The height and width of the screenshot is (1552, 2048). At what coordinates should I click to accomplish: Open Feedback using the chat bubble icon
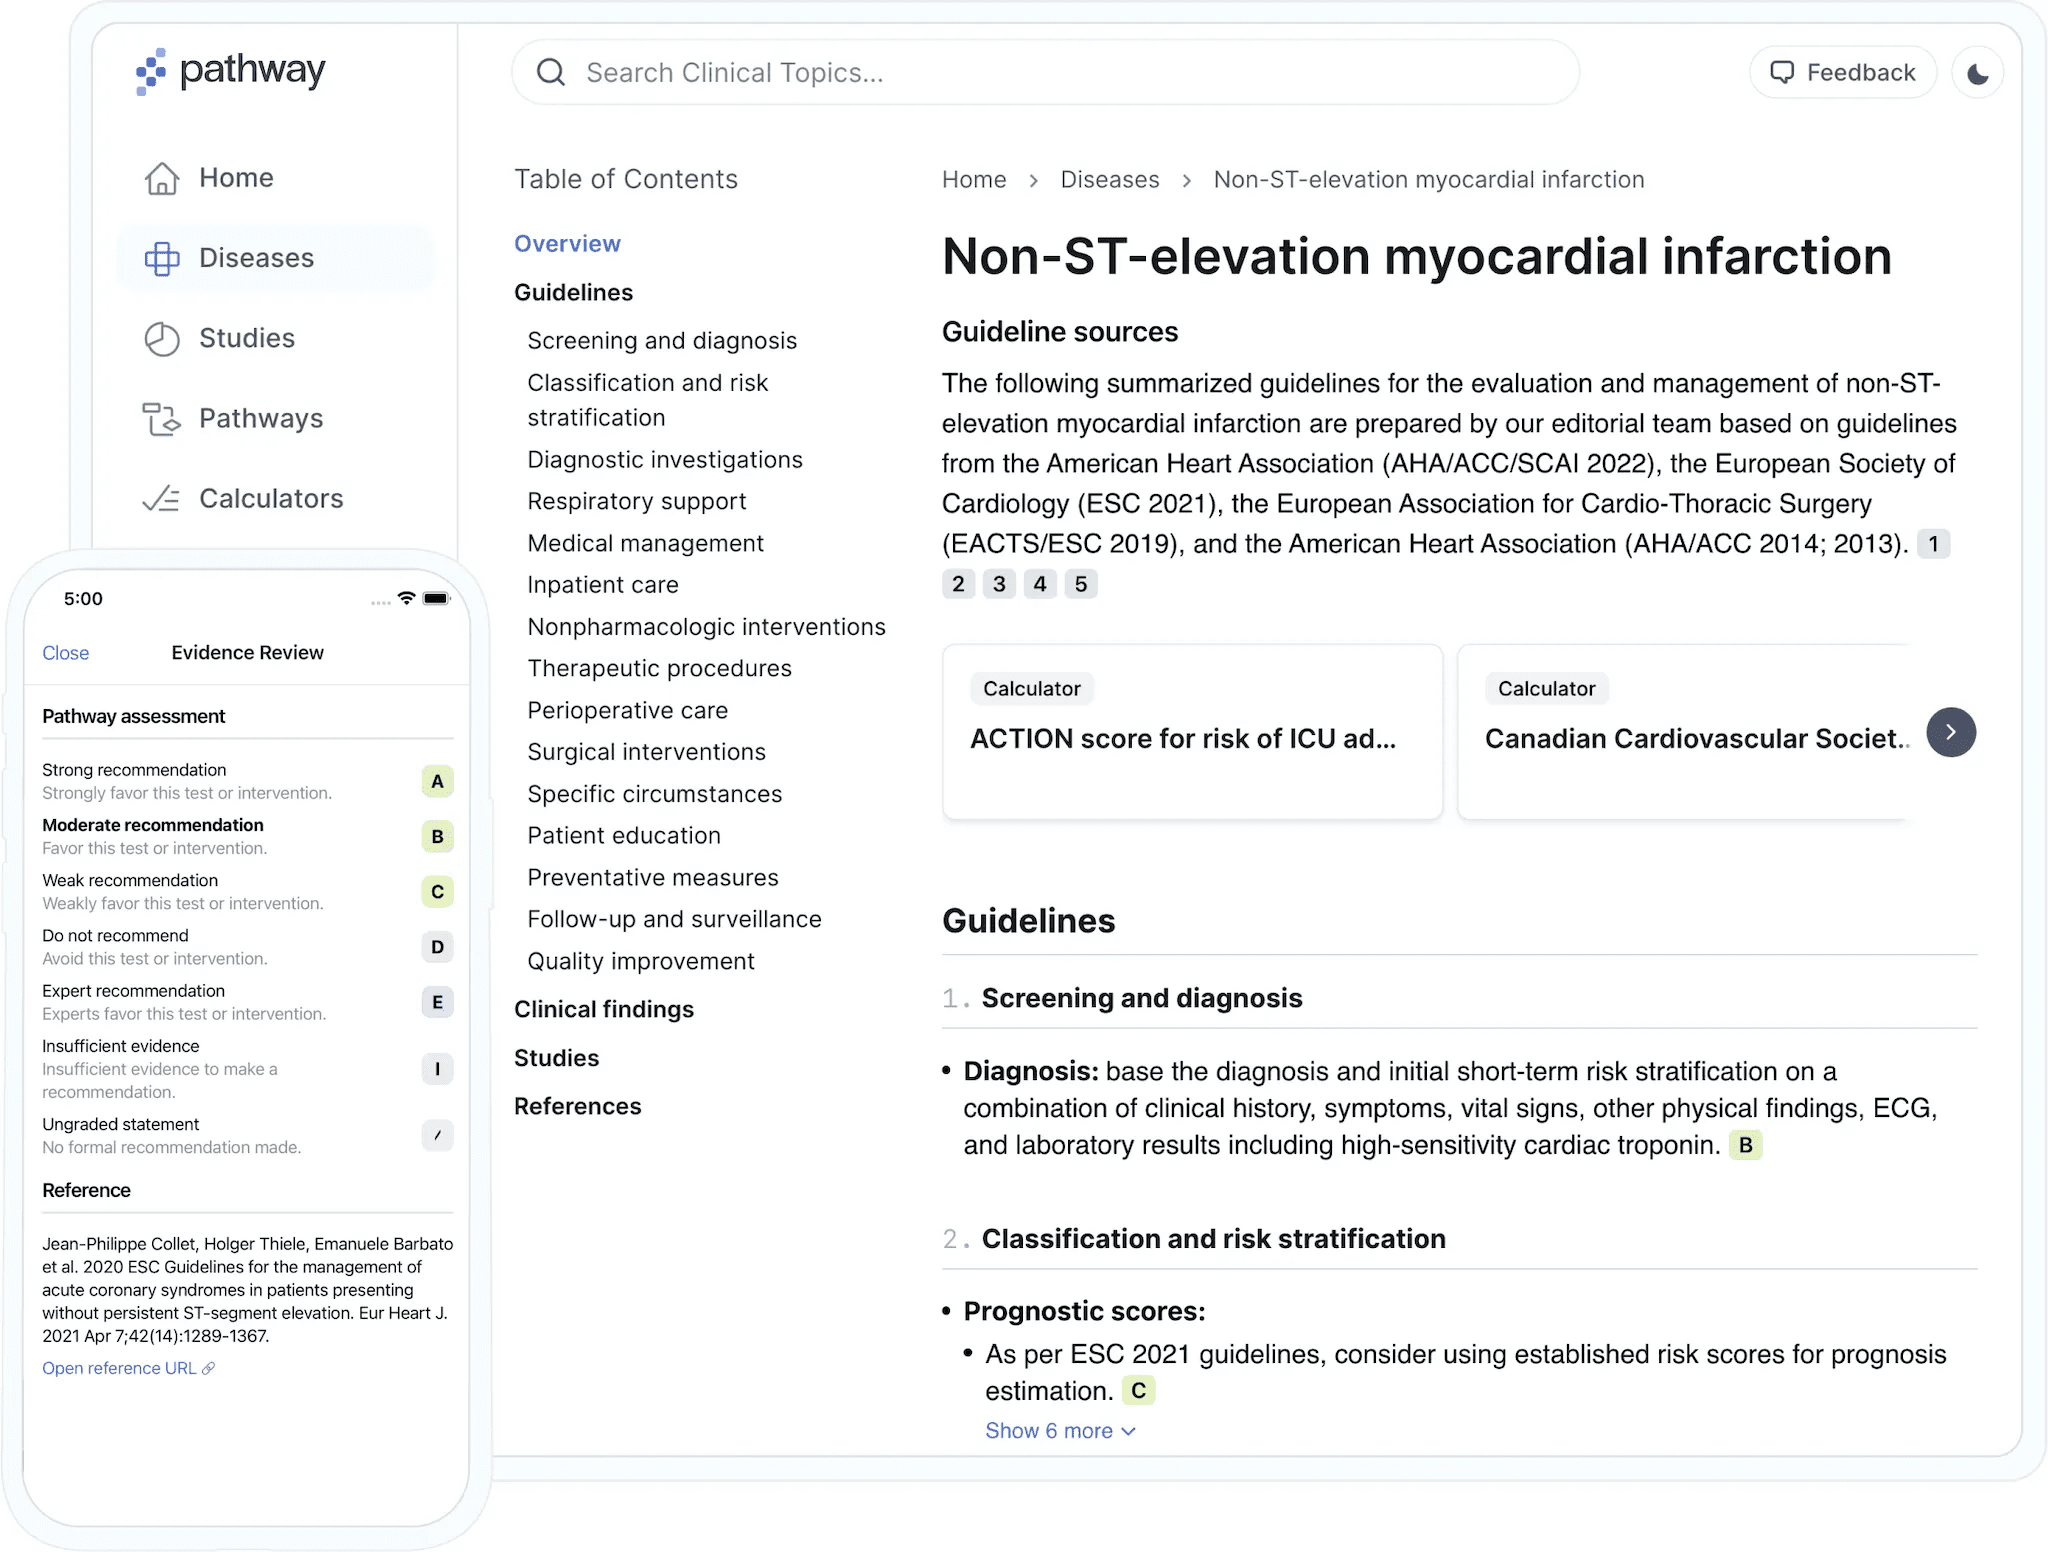[x=1784, y=71]
